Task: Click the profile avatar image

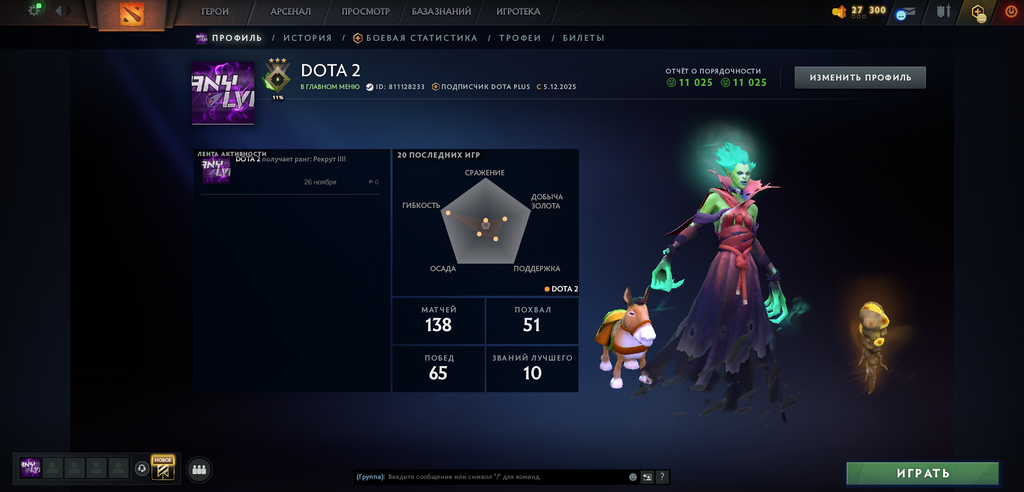Action: (223, 93)
